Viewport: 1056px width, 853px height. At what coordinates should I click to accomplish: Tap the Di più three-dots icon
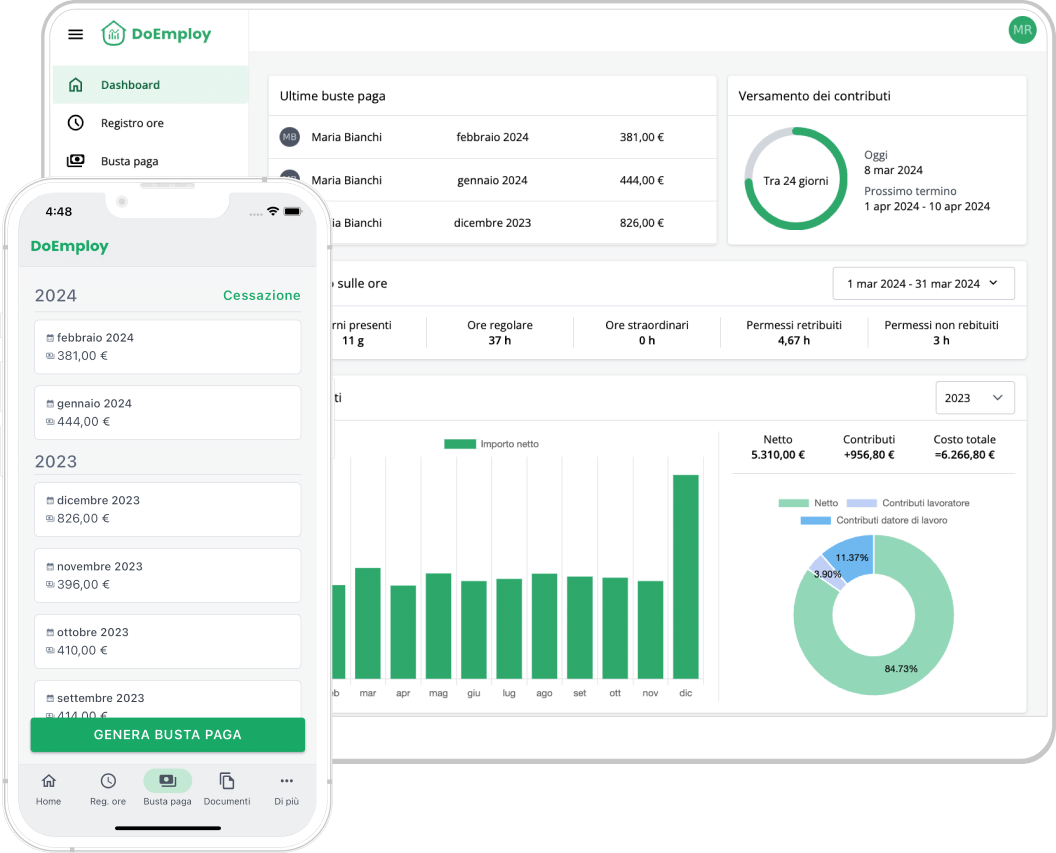[287, 781]
